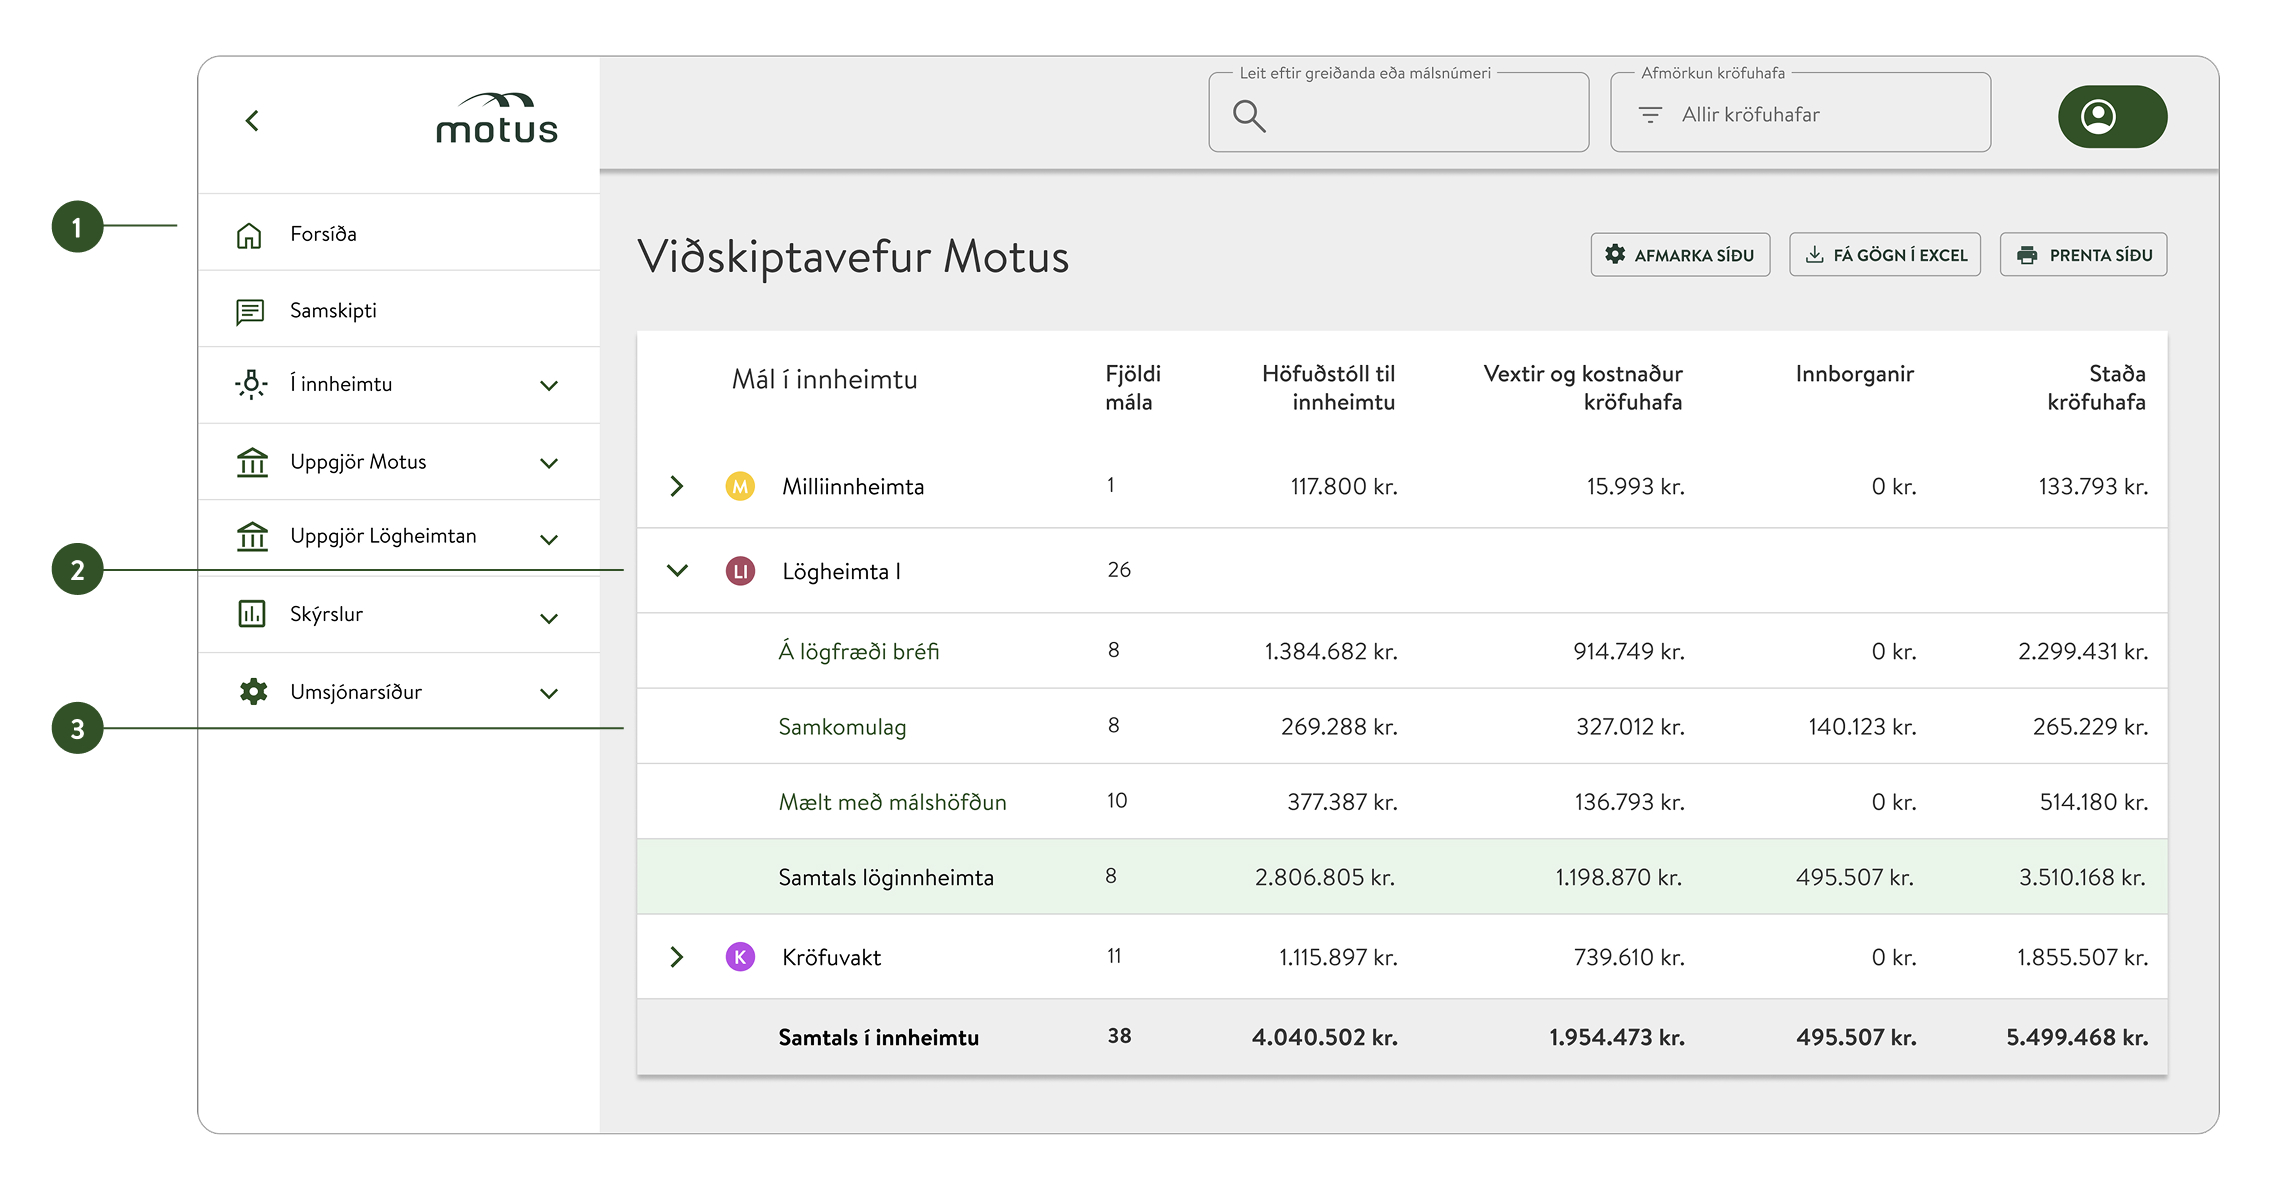Open the Umsjónarsíður gear icon

[x=252, y=690]
